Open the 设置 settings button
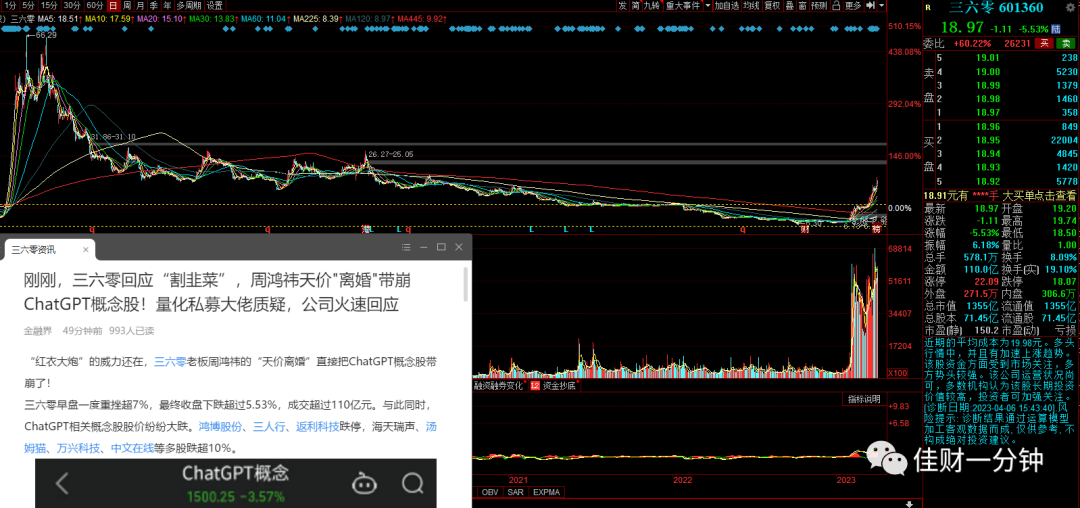Image resolution: width=1080 pixels, height=508 pixels. tap(215, 5)
